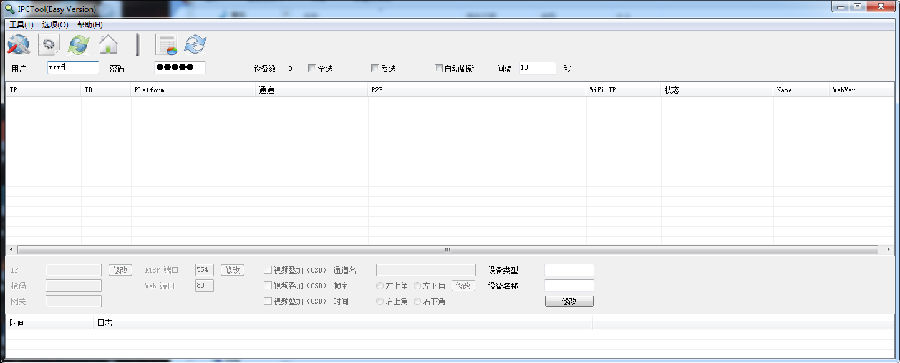This screenshot has width=900, height=363.
Task: Click the password field with dots
Action: (x=180, y=68)
